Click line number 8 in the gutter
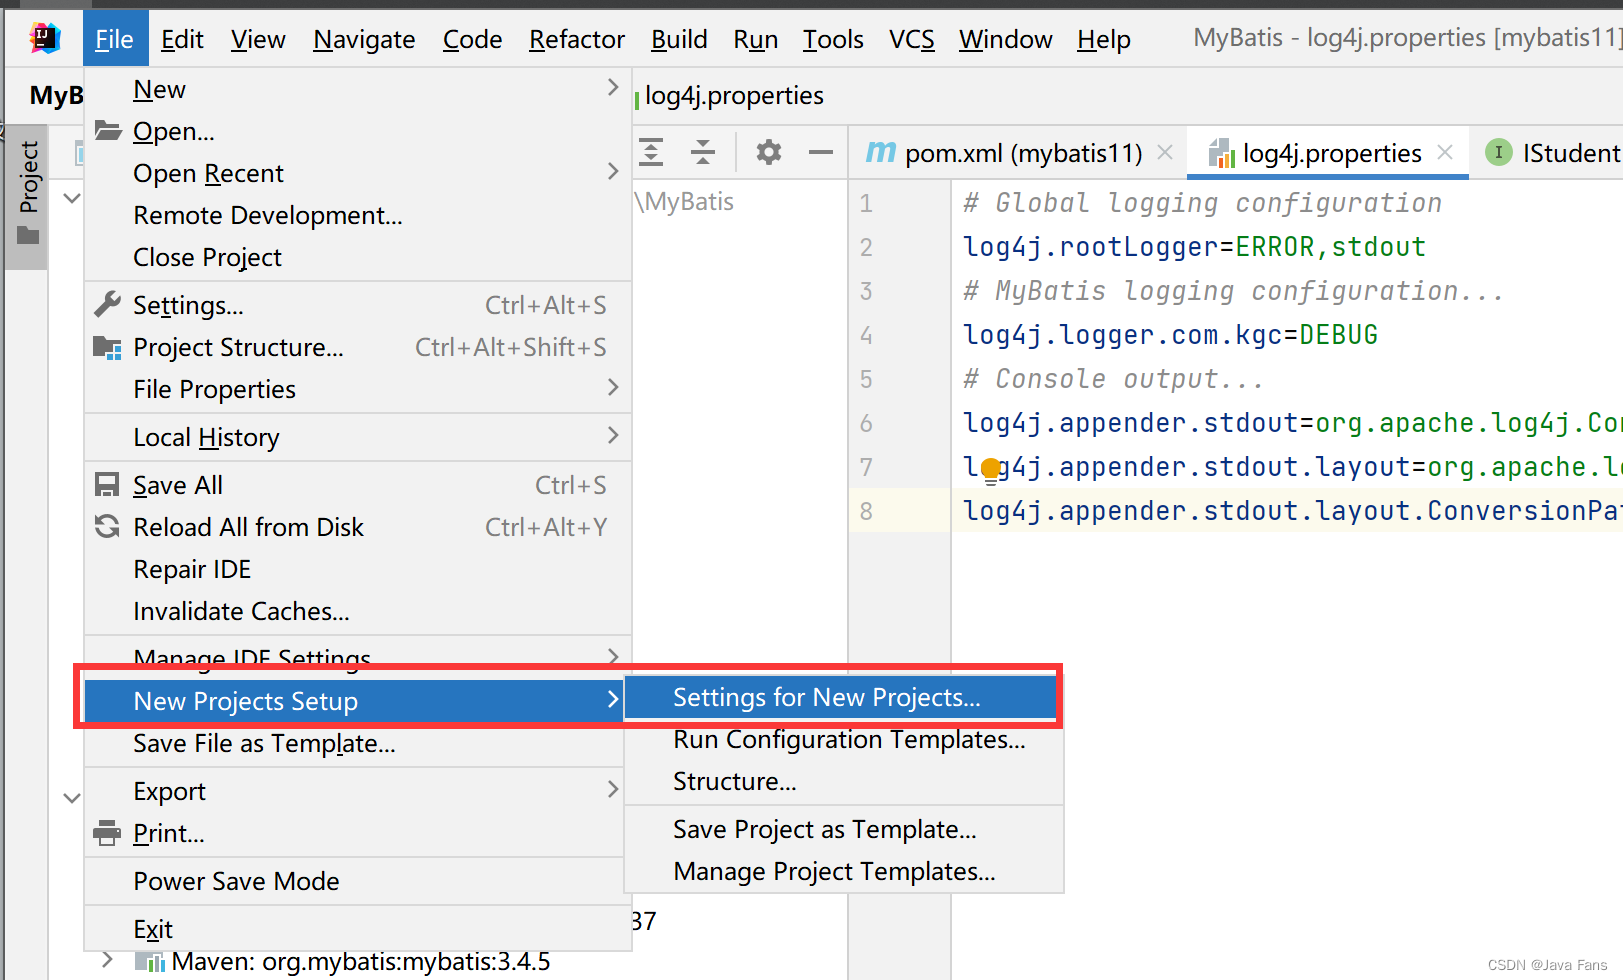The height and width of the screenshot is (980, 1623). pos(866,511)
